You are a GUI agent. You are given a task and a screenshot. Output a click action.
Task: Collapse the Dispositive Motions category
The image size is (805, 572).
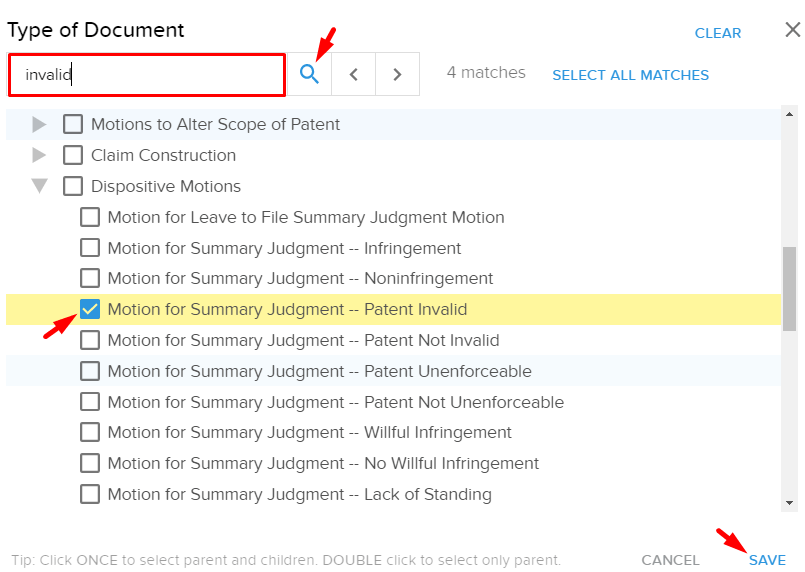point(40,186)
